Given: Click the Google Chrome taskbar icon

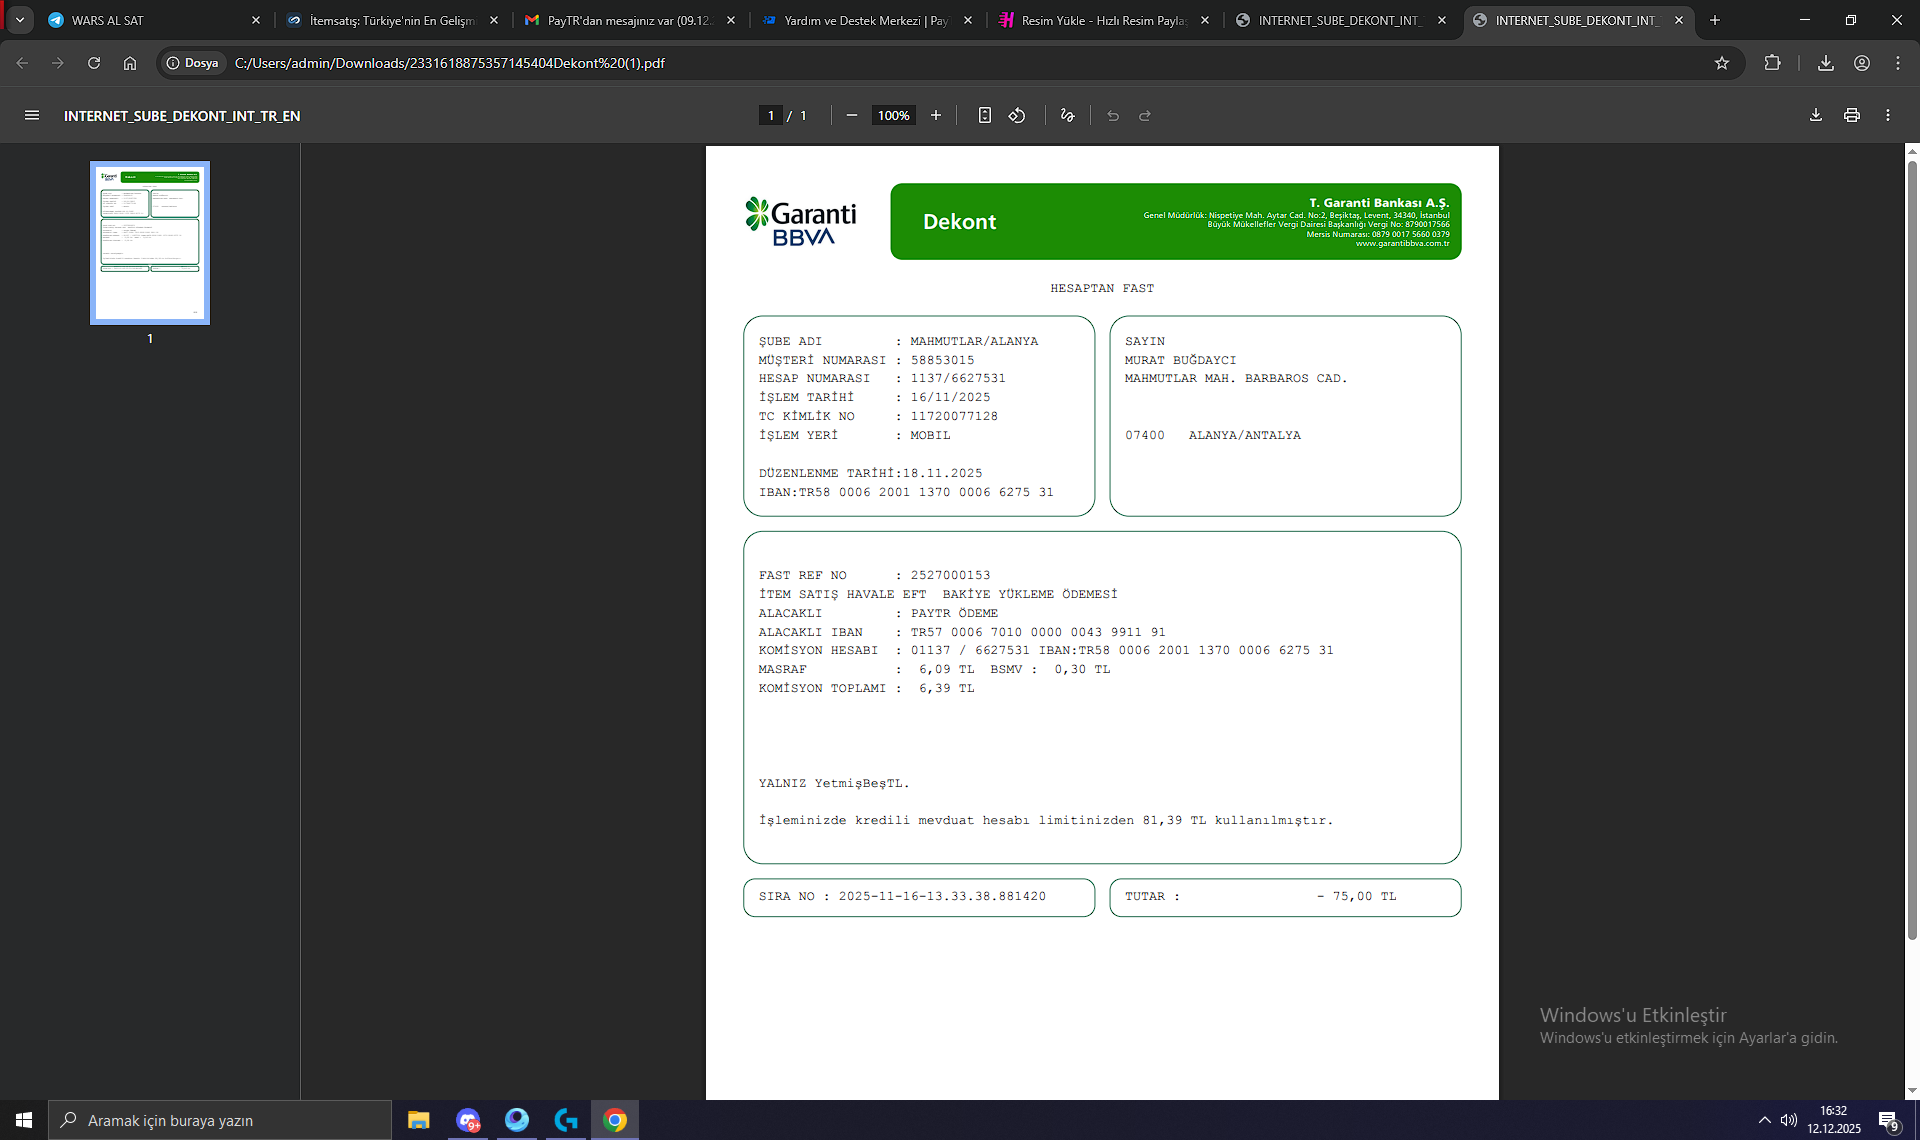Looking at the screenshot, I should pos(615,1120).
